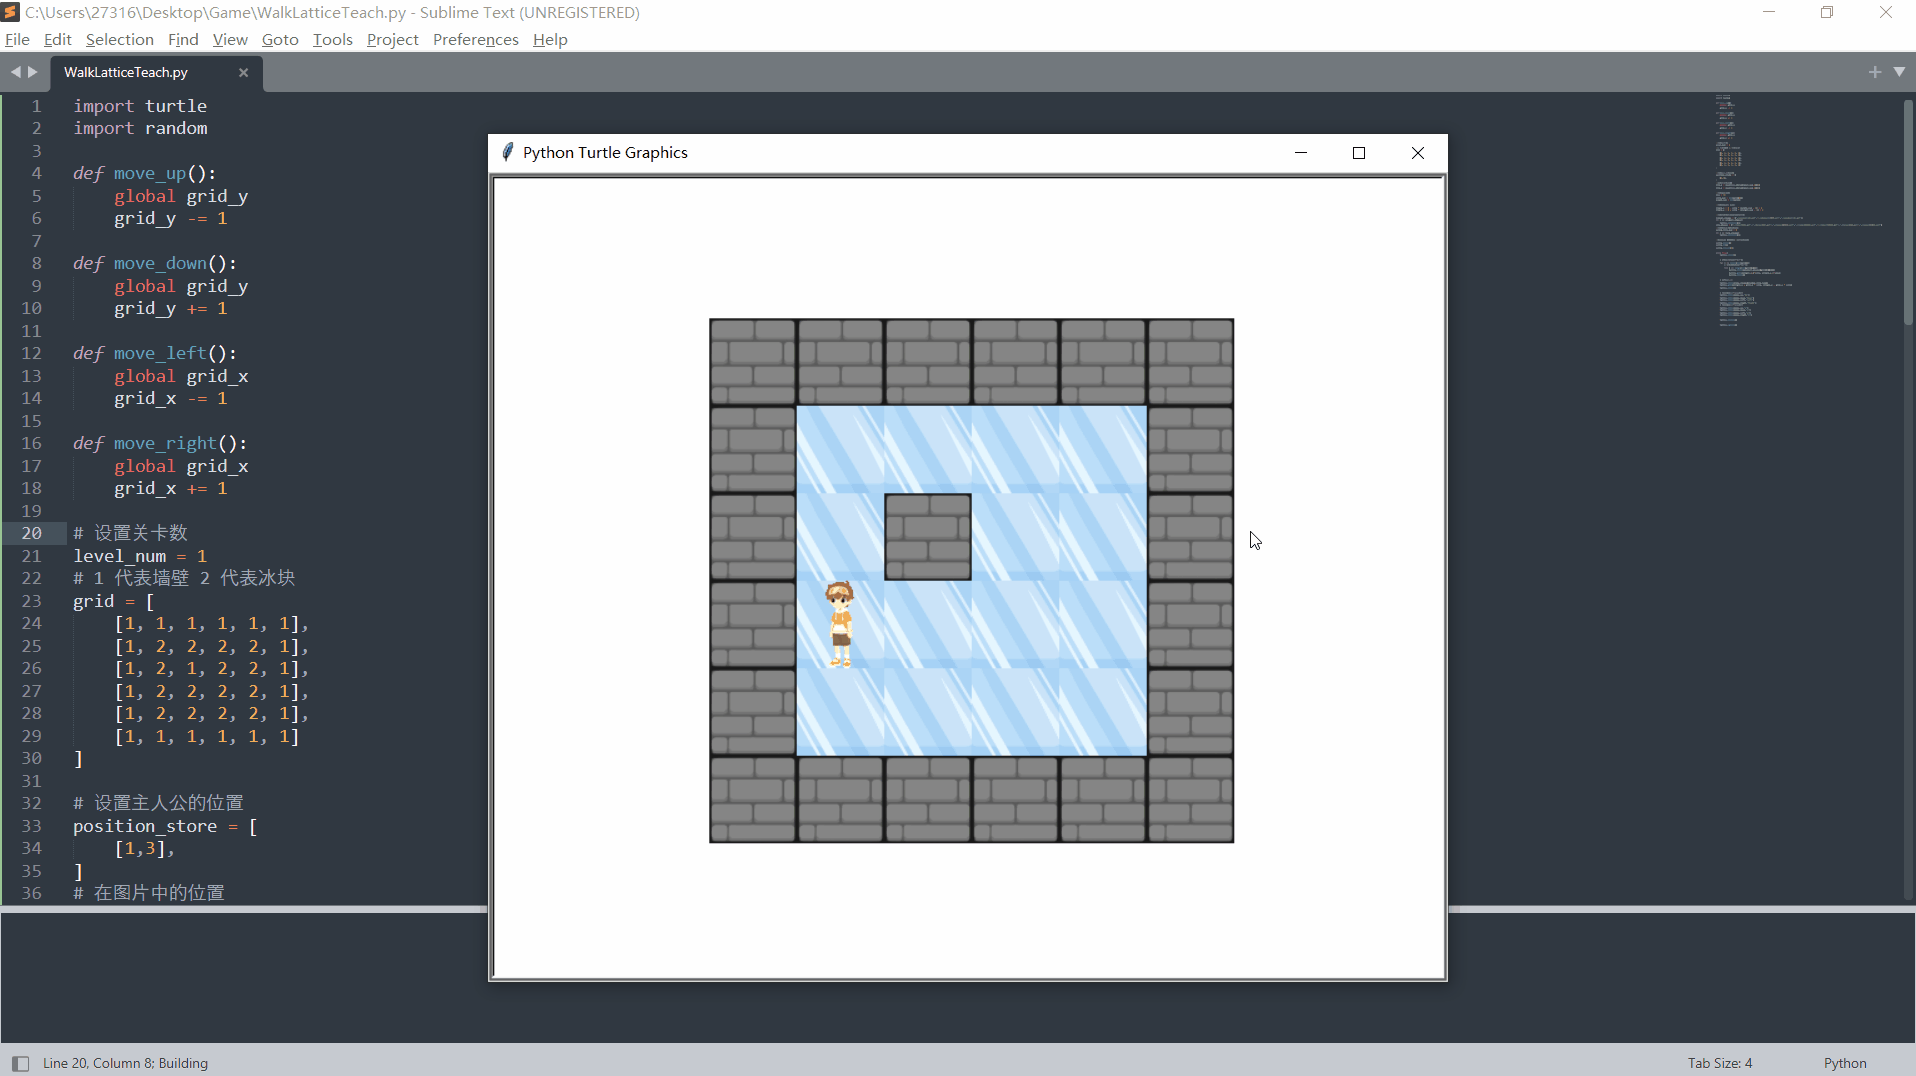This screenshot has width=1916, height=1076.
Task: Minimize the Python Turtle Graphics window
Action: 1301,152
